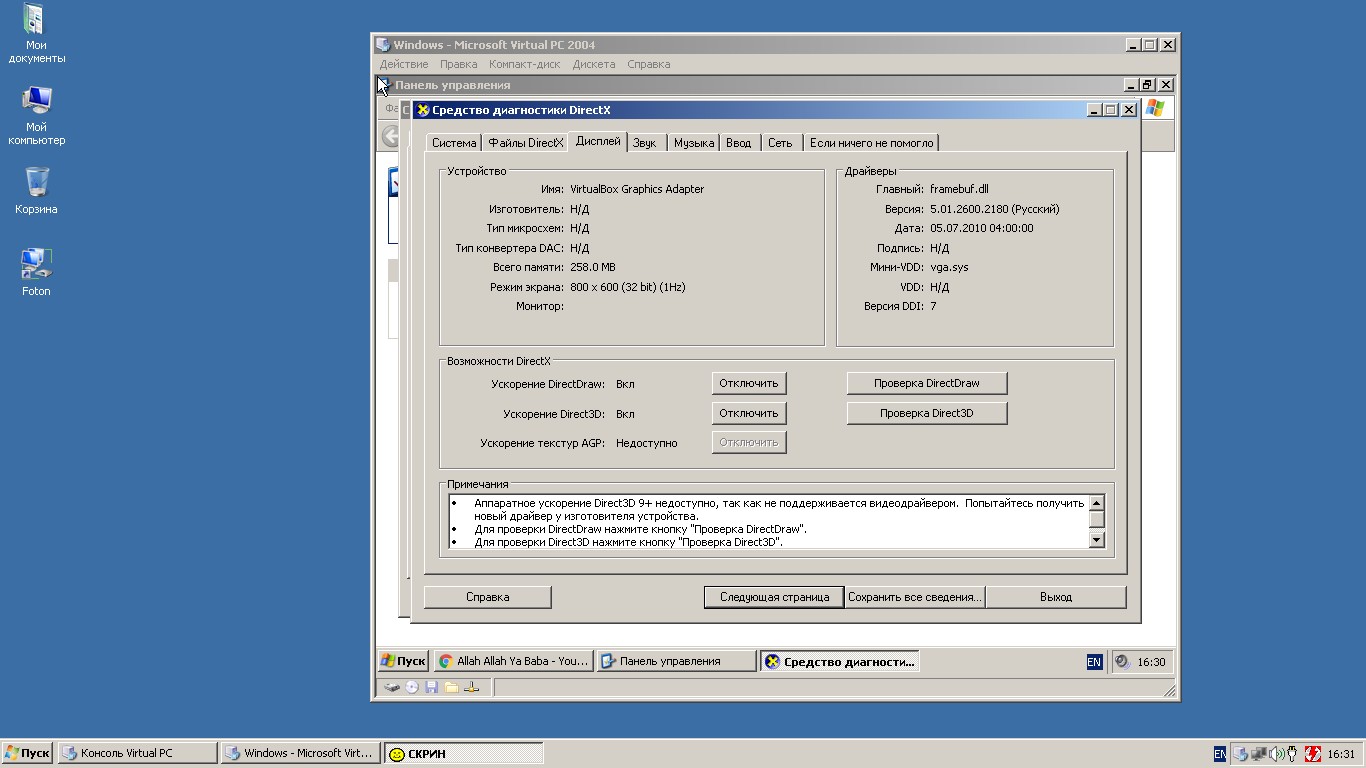Screen dimensions: 1366x768
Task: Click the guest EN language indicator
Action: click(1094, 661)
